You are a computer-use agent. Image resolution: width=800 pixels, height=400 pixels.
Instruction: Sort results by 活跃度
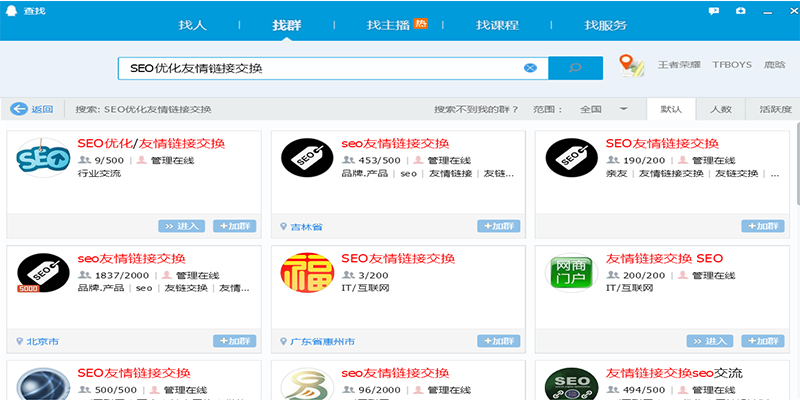(x=774, y=109)
